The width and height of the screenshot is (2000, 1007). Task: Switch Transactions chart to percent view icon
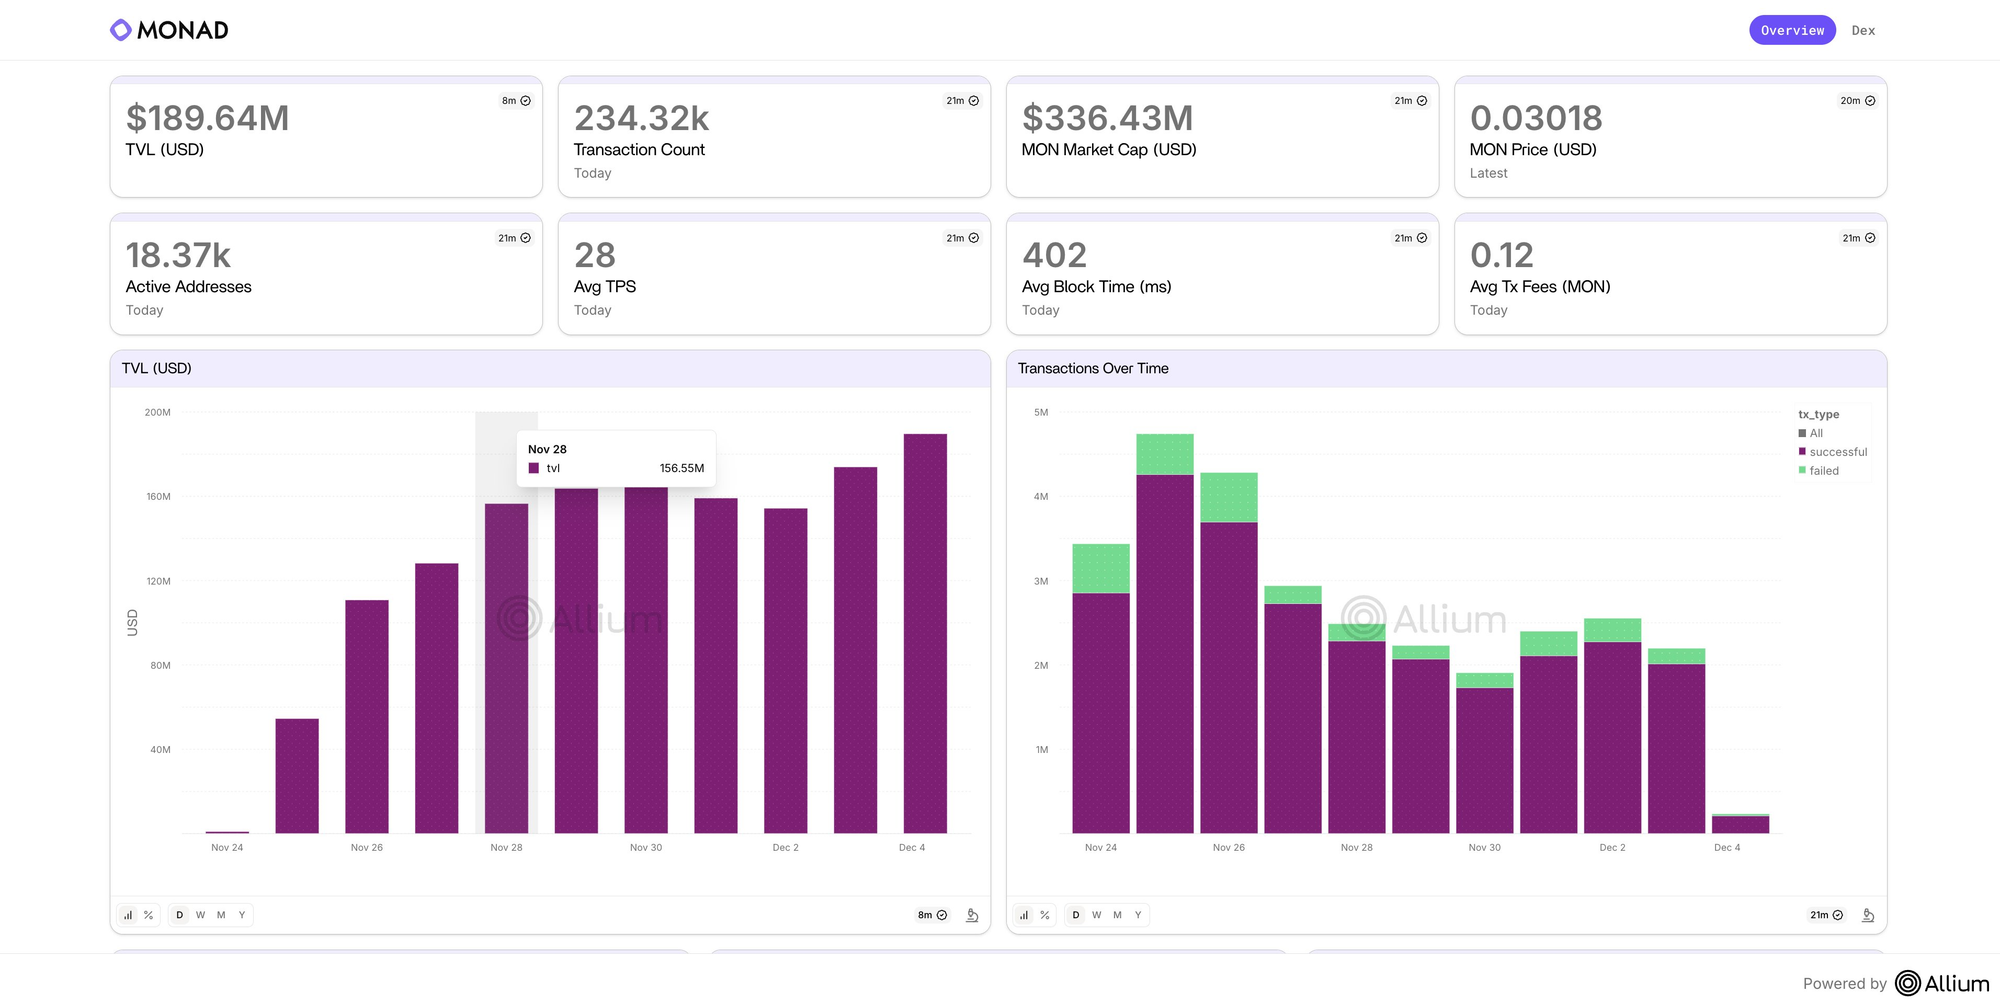coord(1045,915)
